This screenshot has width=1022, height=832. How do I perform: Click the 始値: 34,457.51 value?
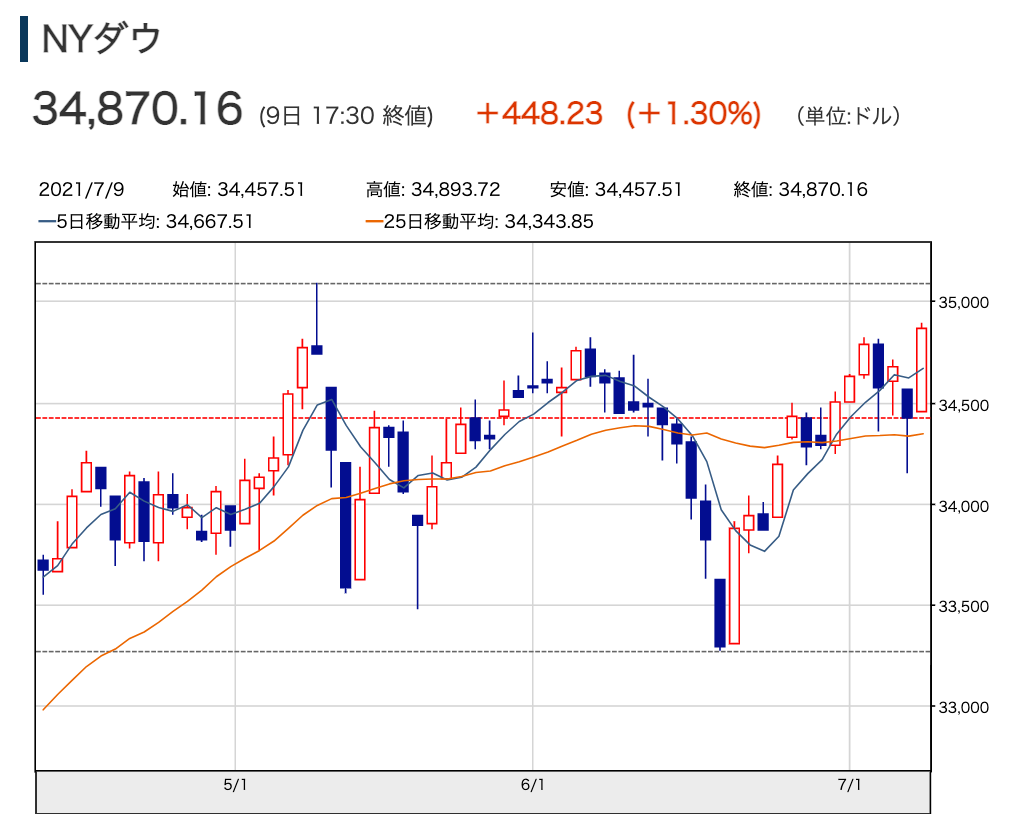[238, 190]
